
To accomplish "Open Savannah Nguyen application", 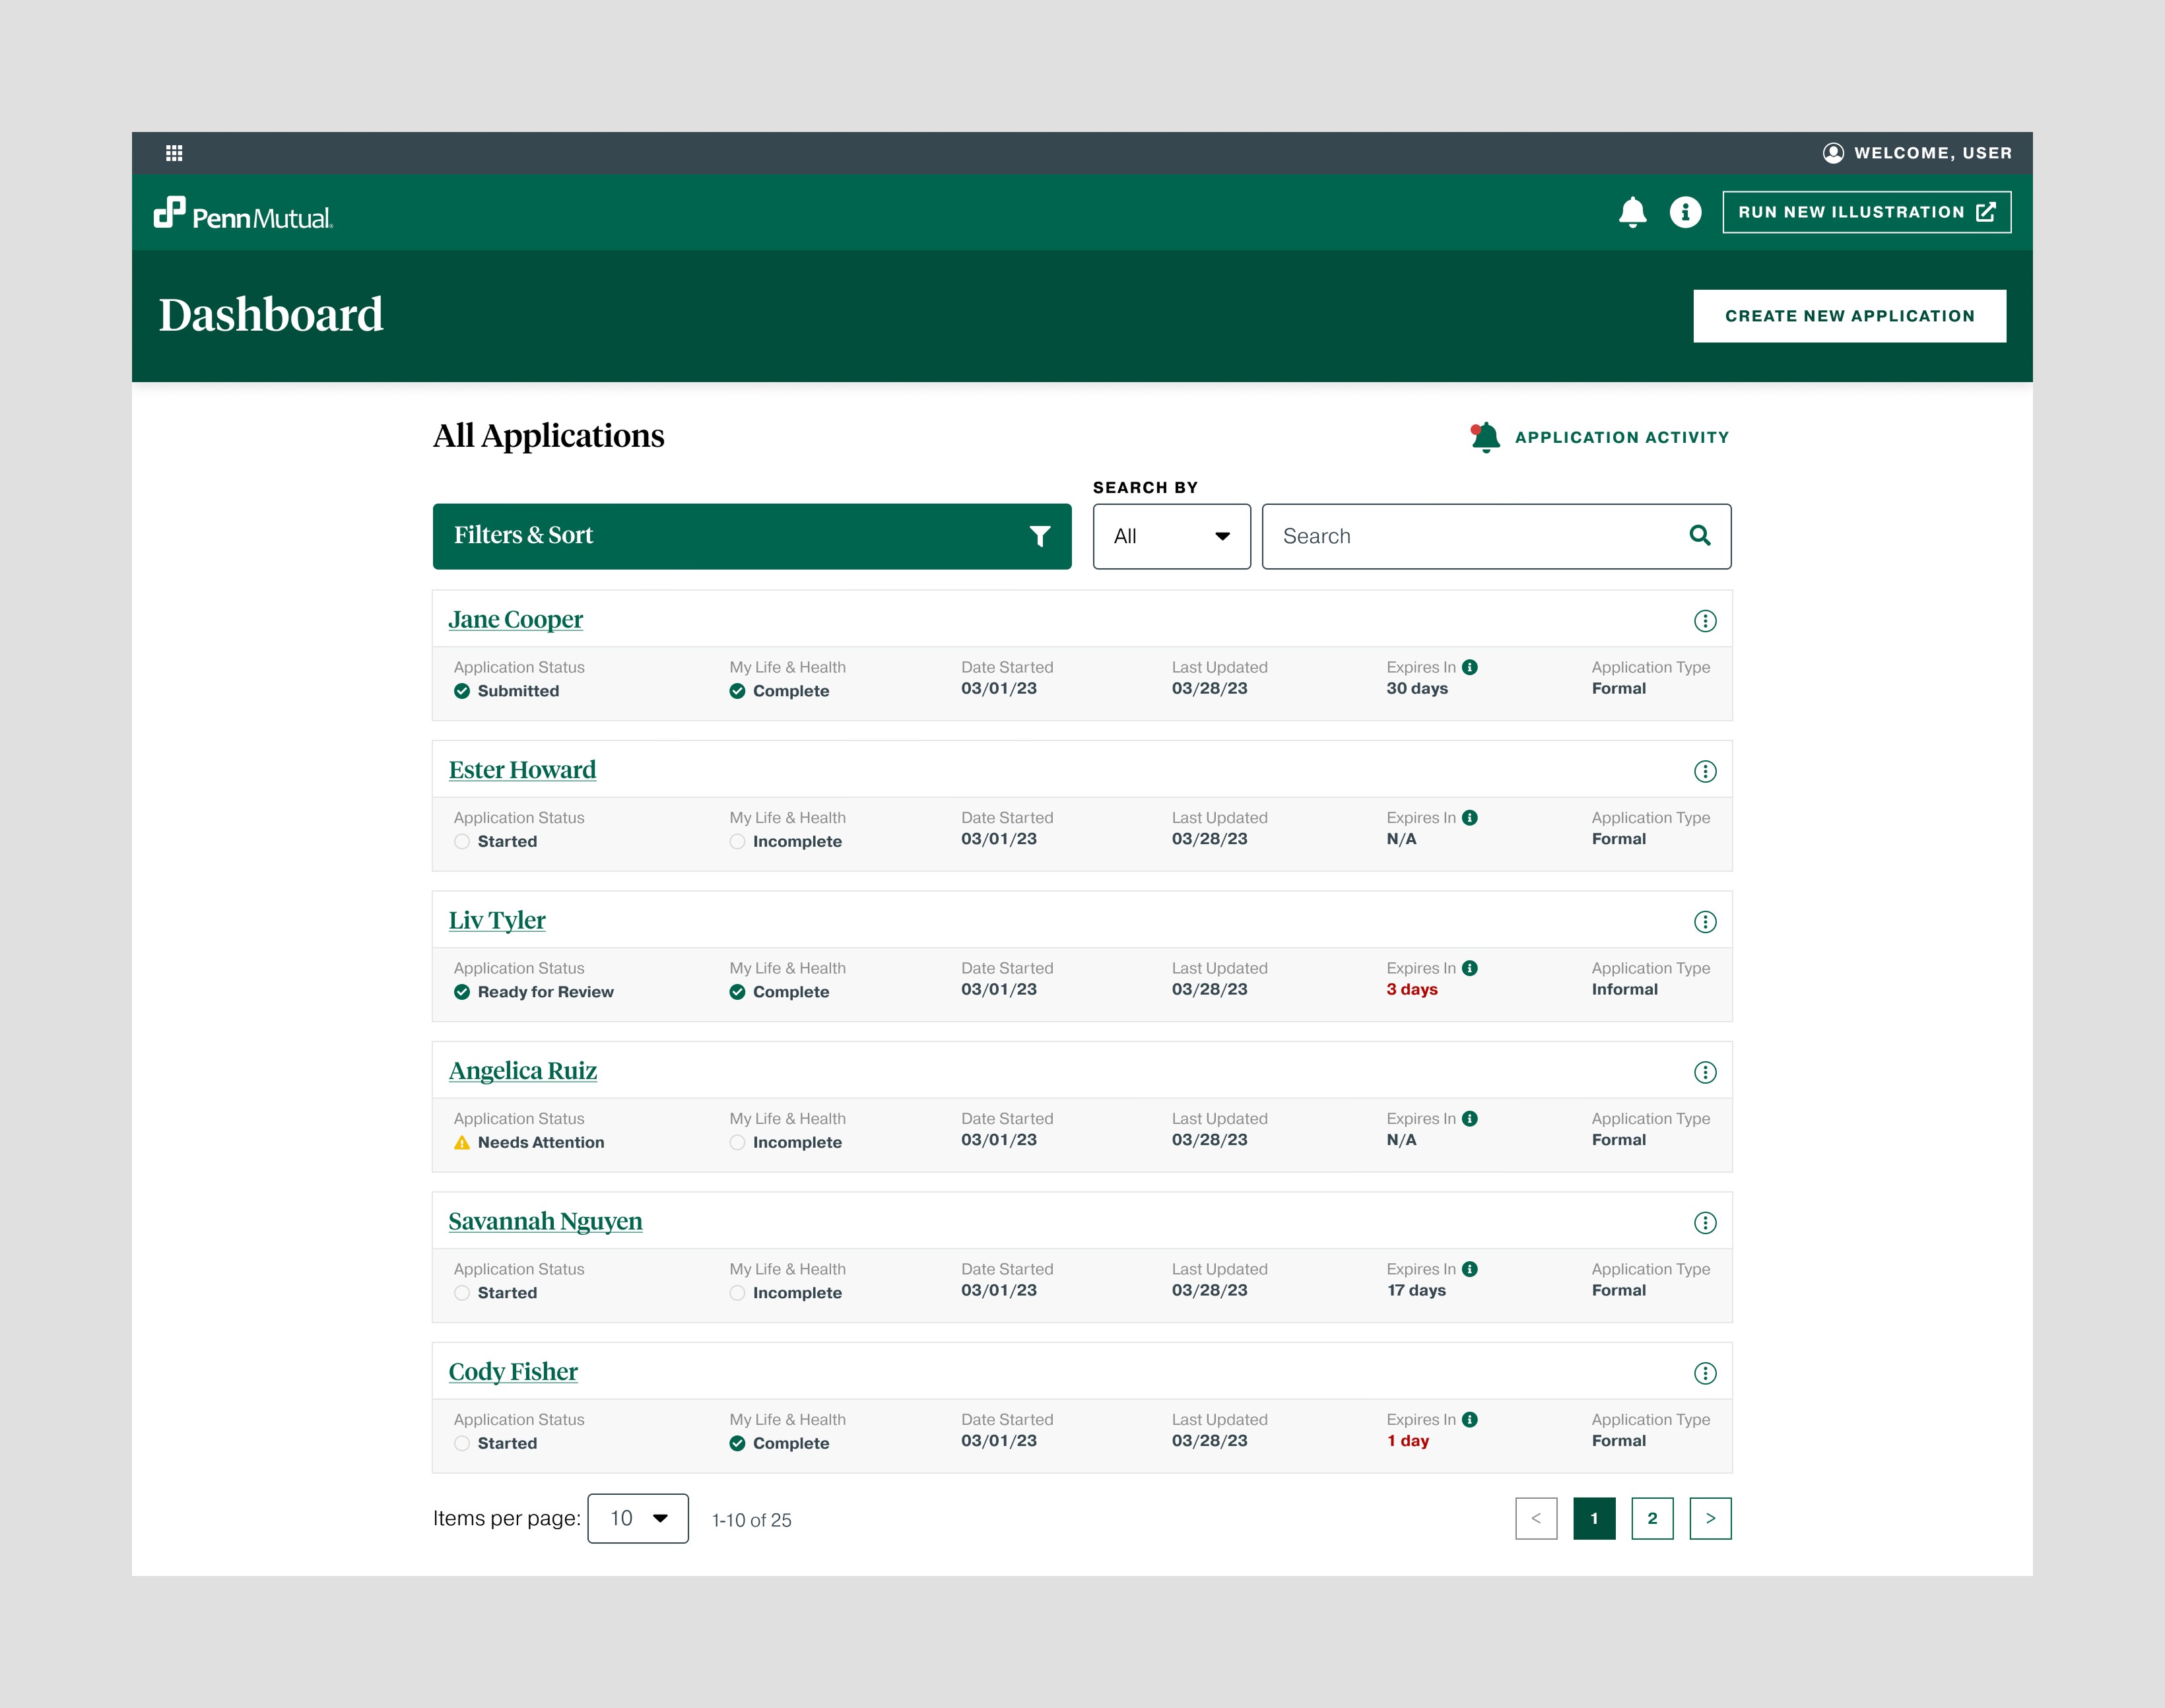I will 545,1221.
